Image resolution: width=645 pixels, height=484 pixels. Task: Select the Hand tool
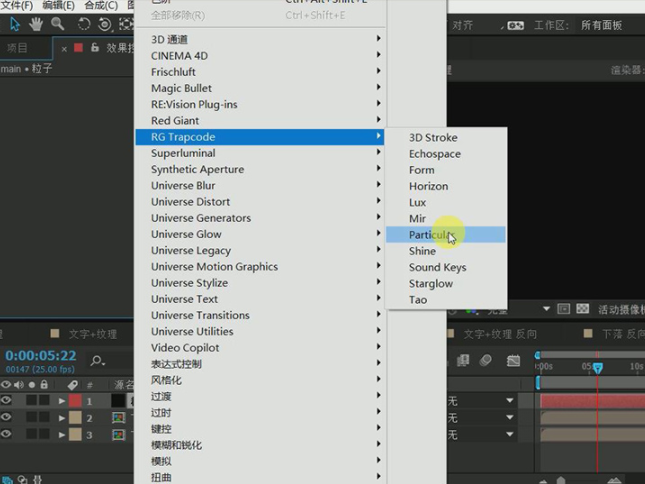point(36,24)
